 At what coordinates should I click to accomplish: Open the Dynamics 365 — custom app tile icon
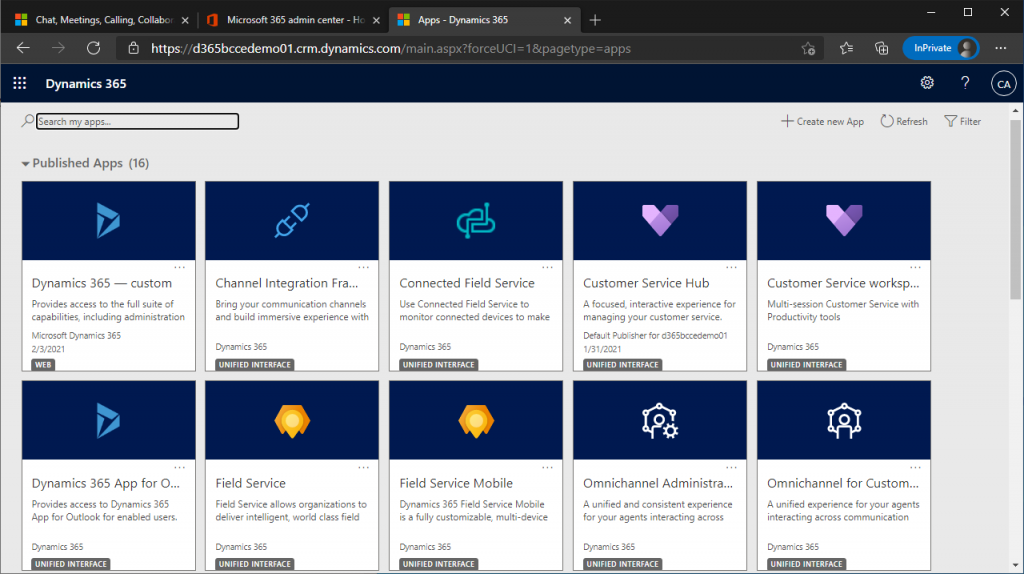click(108, 220)
